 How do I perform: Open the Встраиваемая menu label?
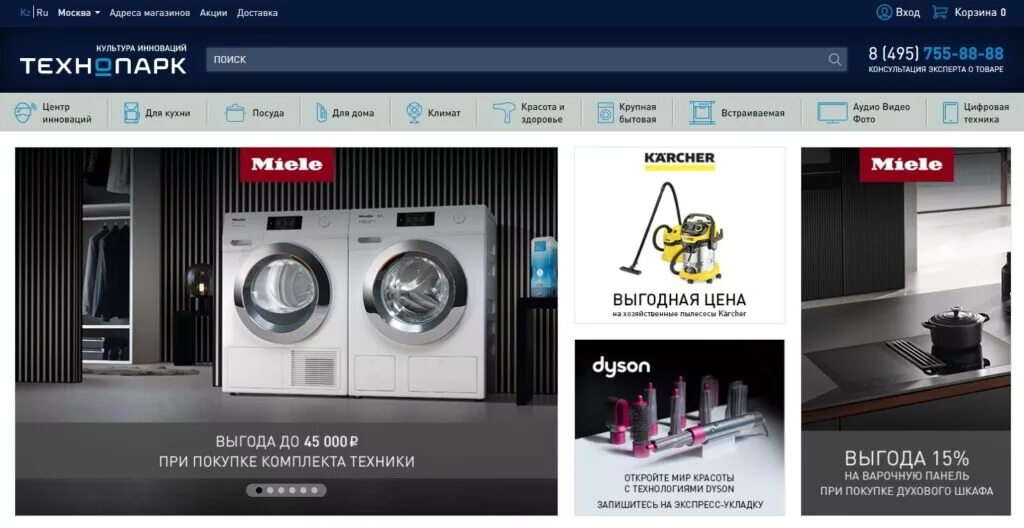tap(753, 113)
